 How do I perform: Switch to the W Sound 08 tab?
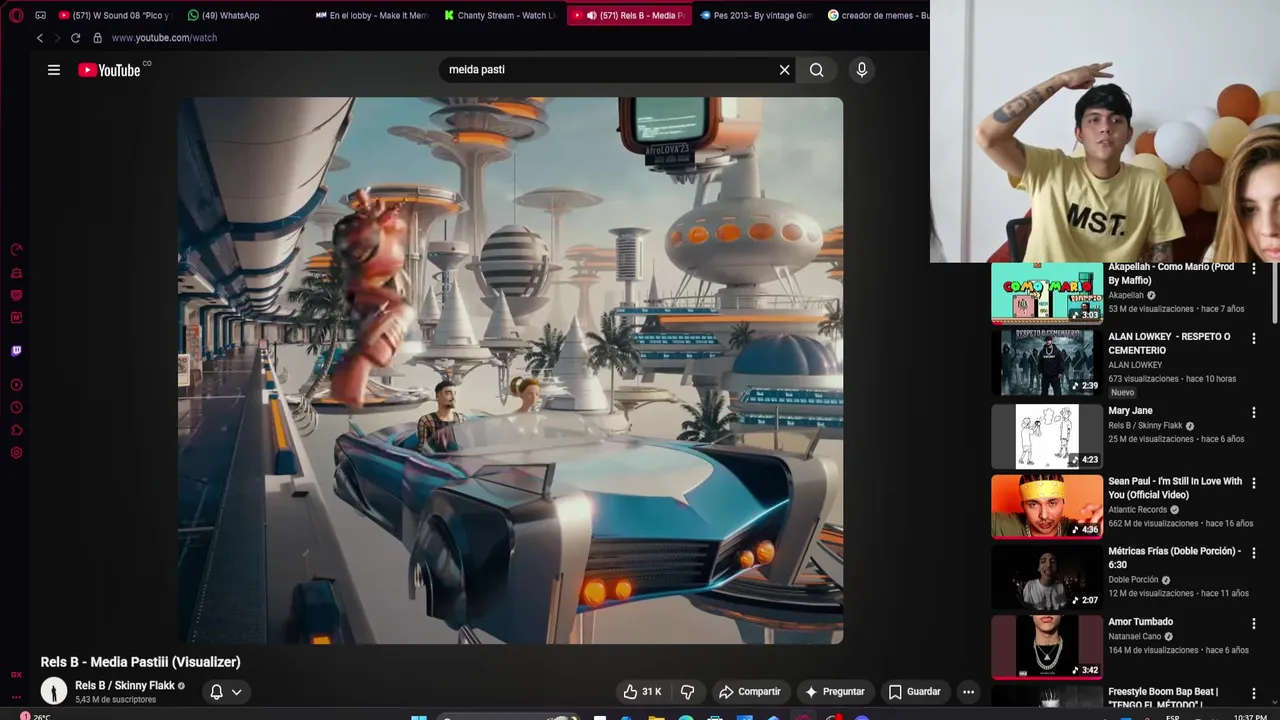tap(115, 15)
